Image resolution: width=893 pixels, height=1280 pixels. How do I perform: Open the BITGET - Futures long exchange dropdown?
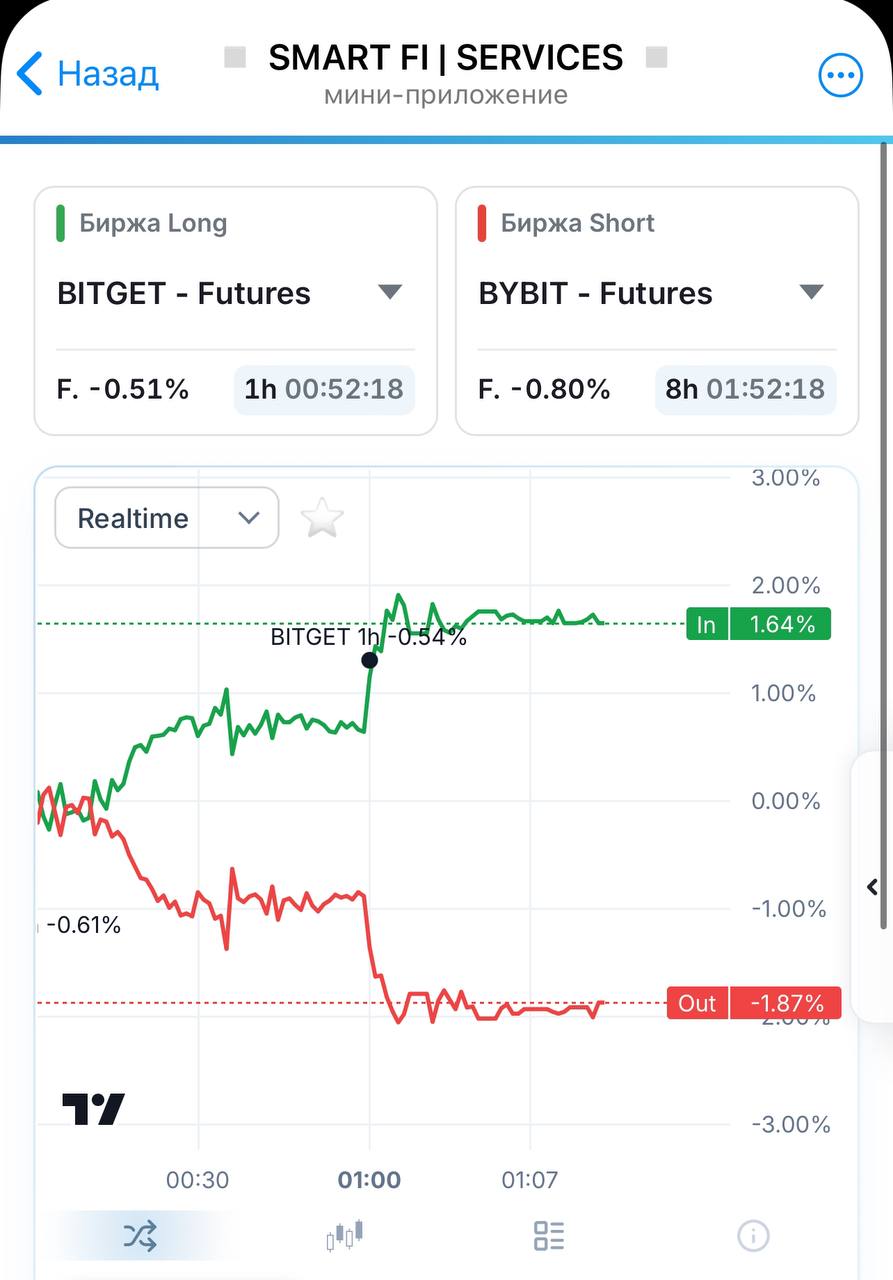[x=235, y=293]
